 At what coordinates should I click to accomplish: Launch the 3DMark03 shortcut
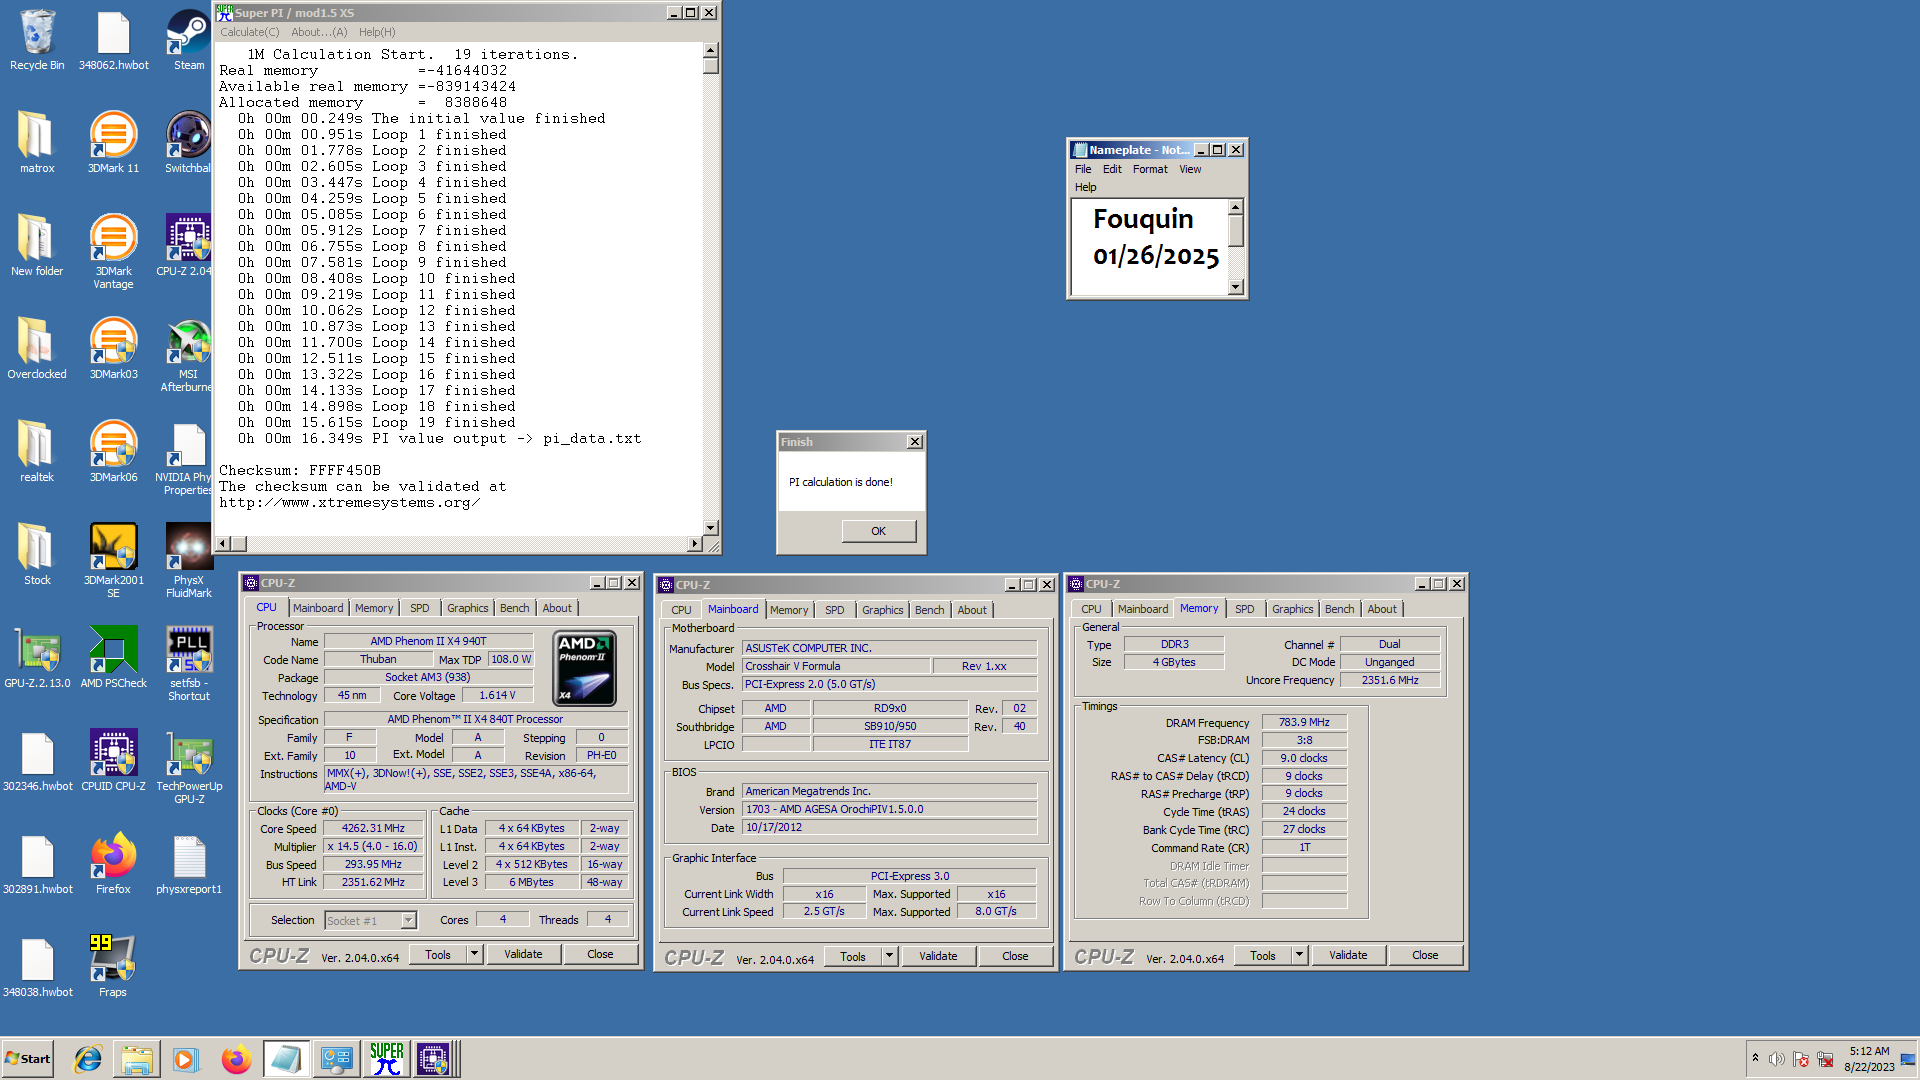(113, 348)
